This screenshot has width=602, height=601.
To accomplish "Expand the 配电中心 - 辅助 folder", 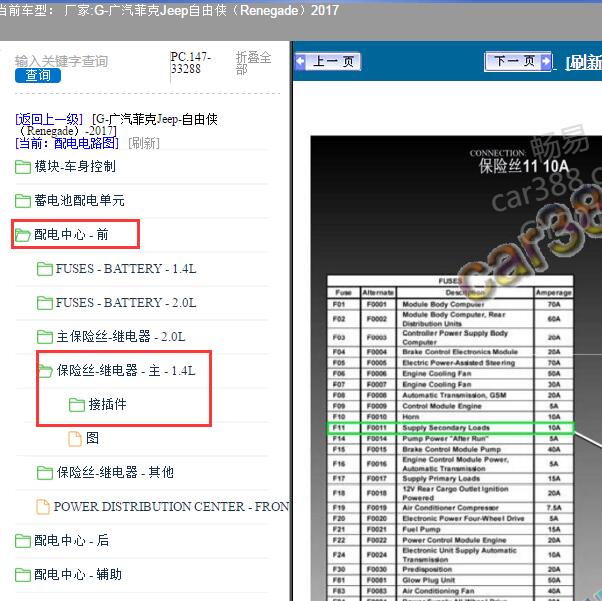I will pyautogui.click(x=78, y=574).
